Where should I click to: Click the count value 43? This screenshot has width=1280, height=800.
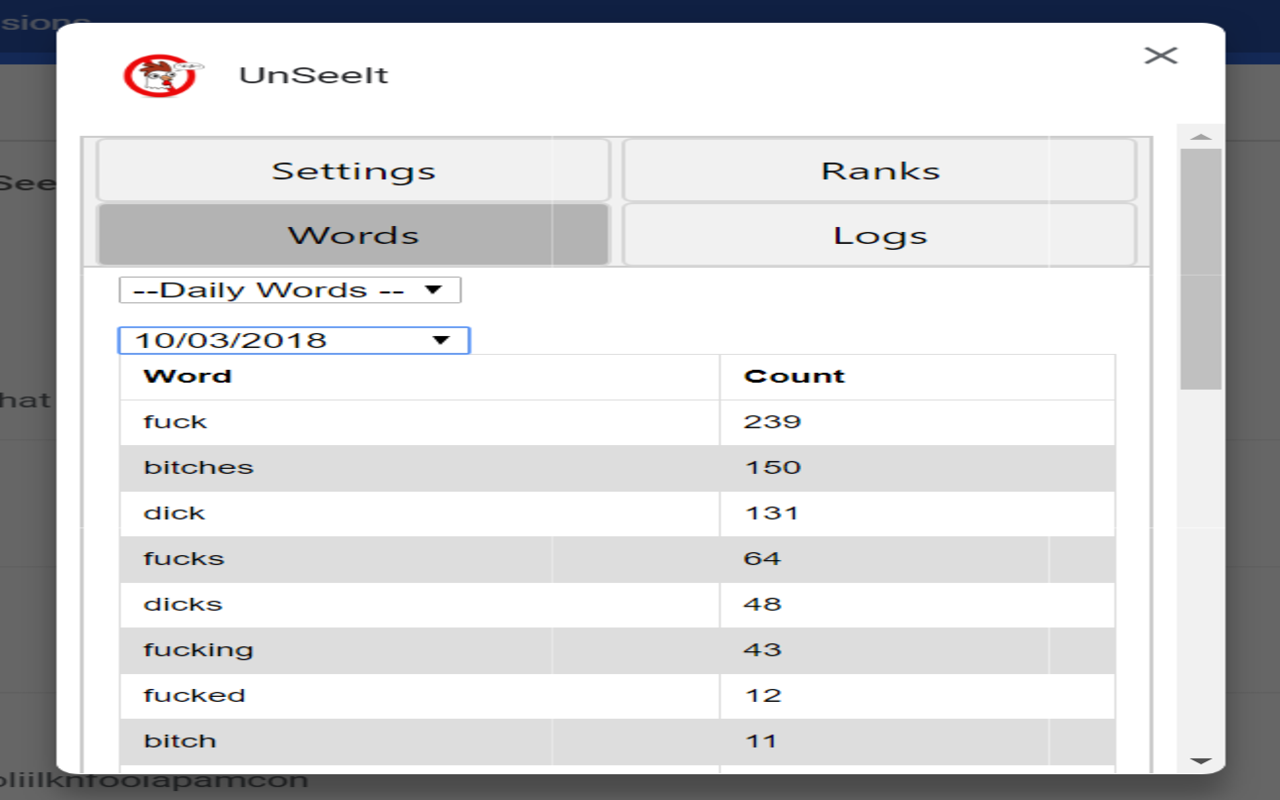[762, 651]
